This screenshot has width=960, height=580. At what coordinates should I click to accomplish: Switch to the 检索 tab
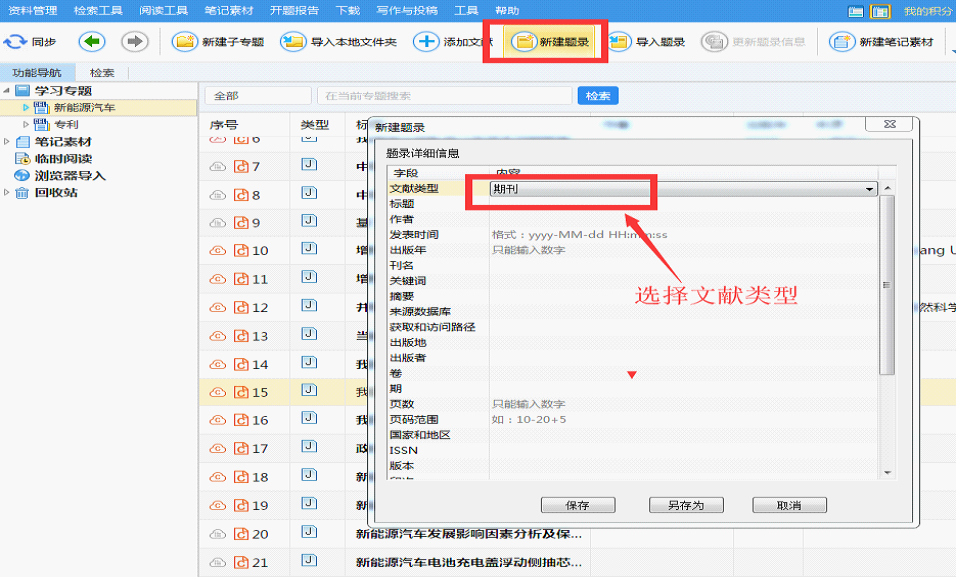(x=103, y=72)
